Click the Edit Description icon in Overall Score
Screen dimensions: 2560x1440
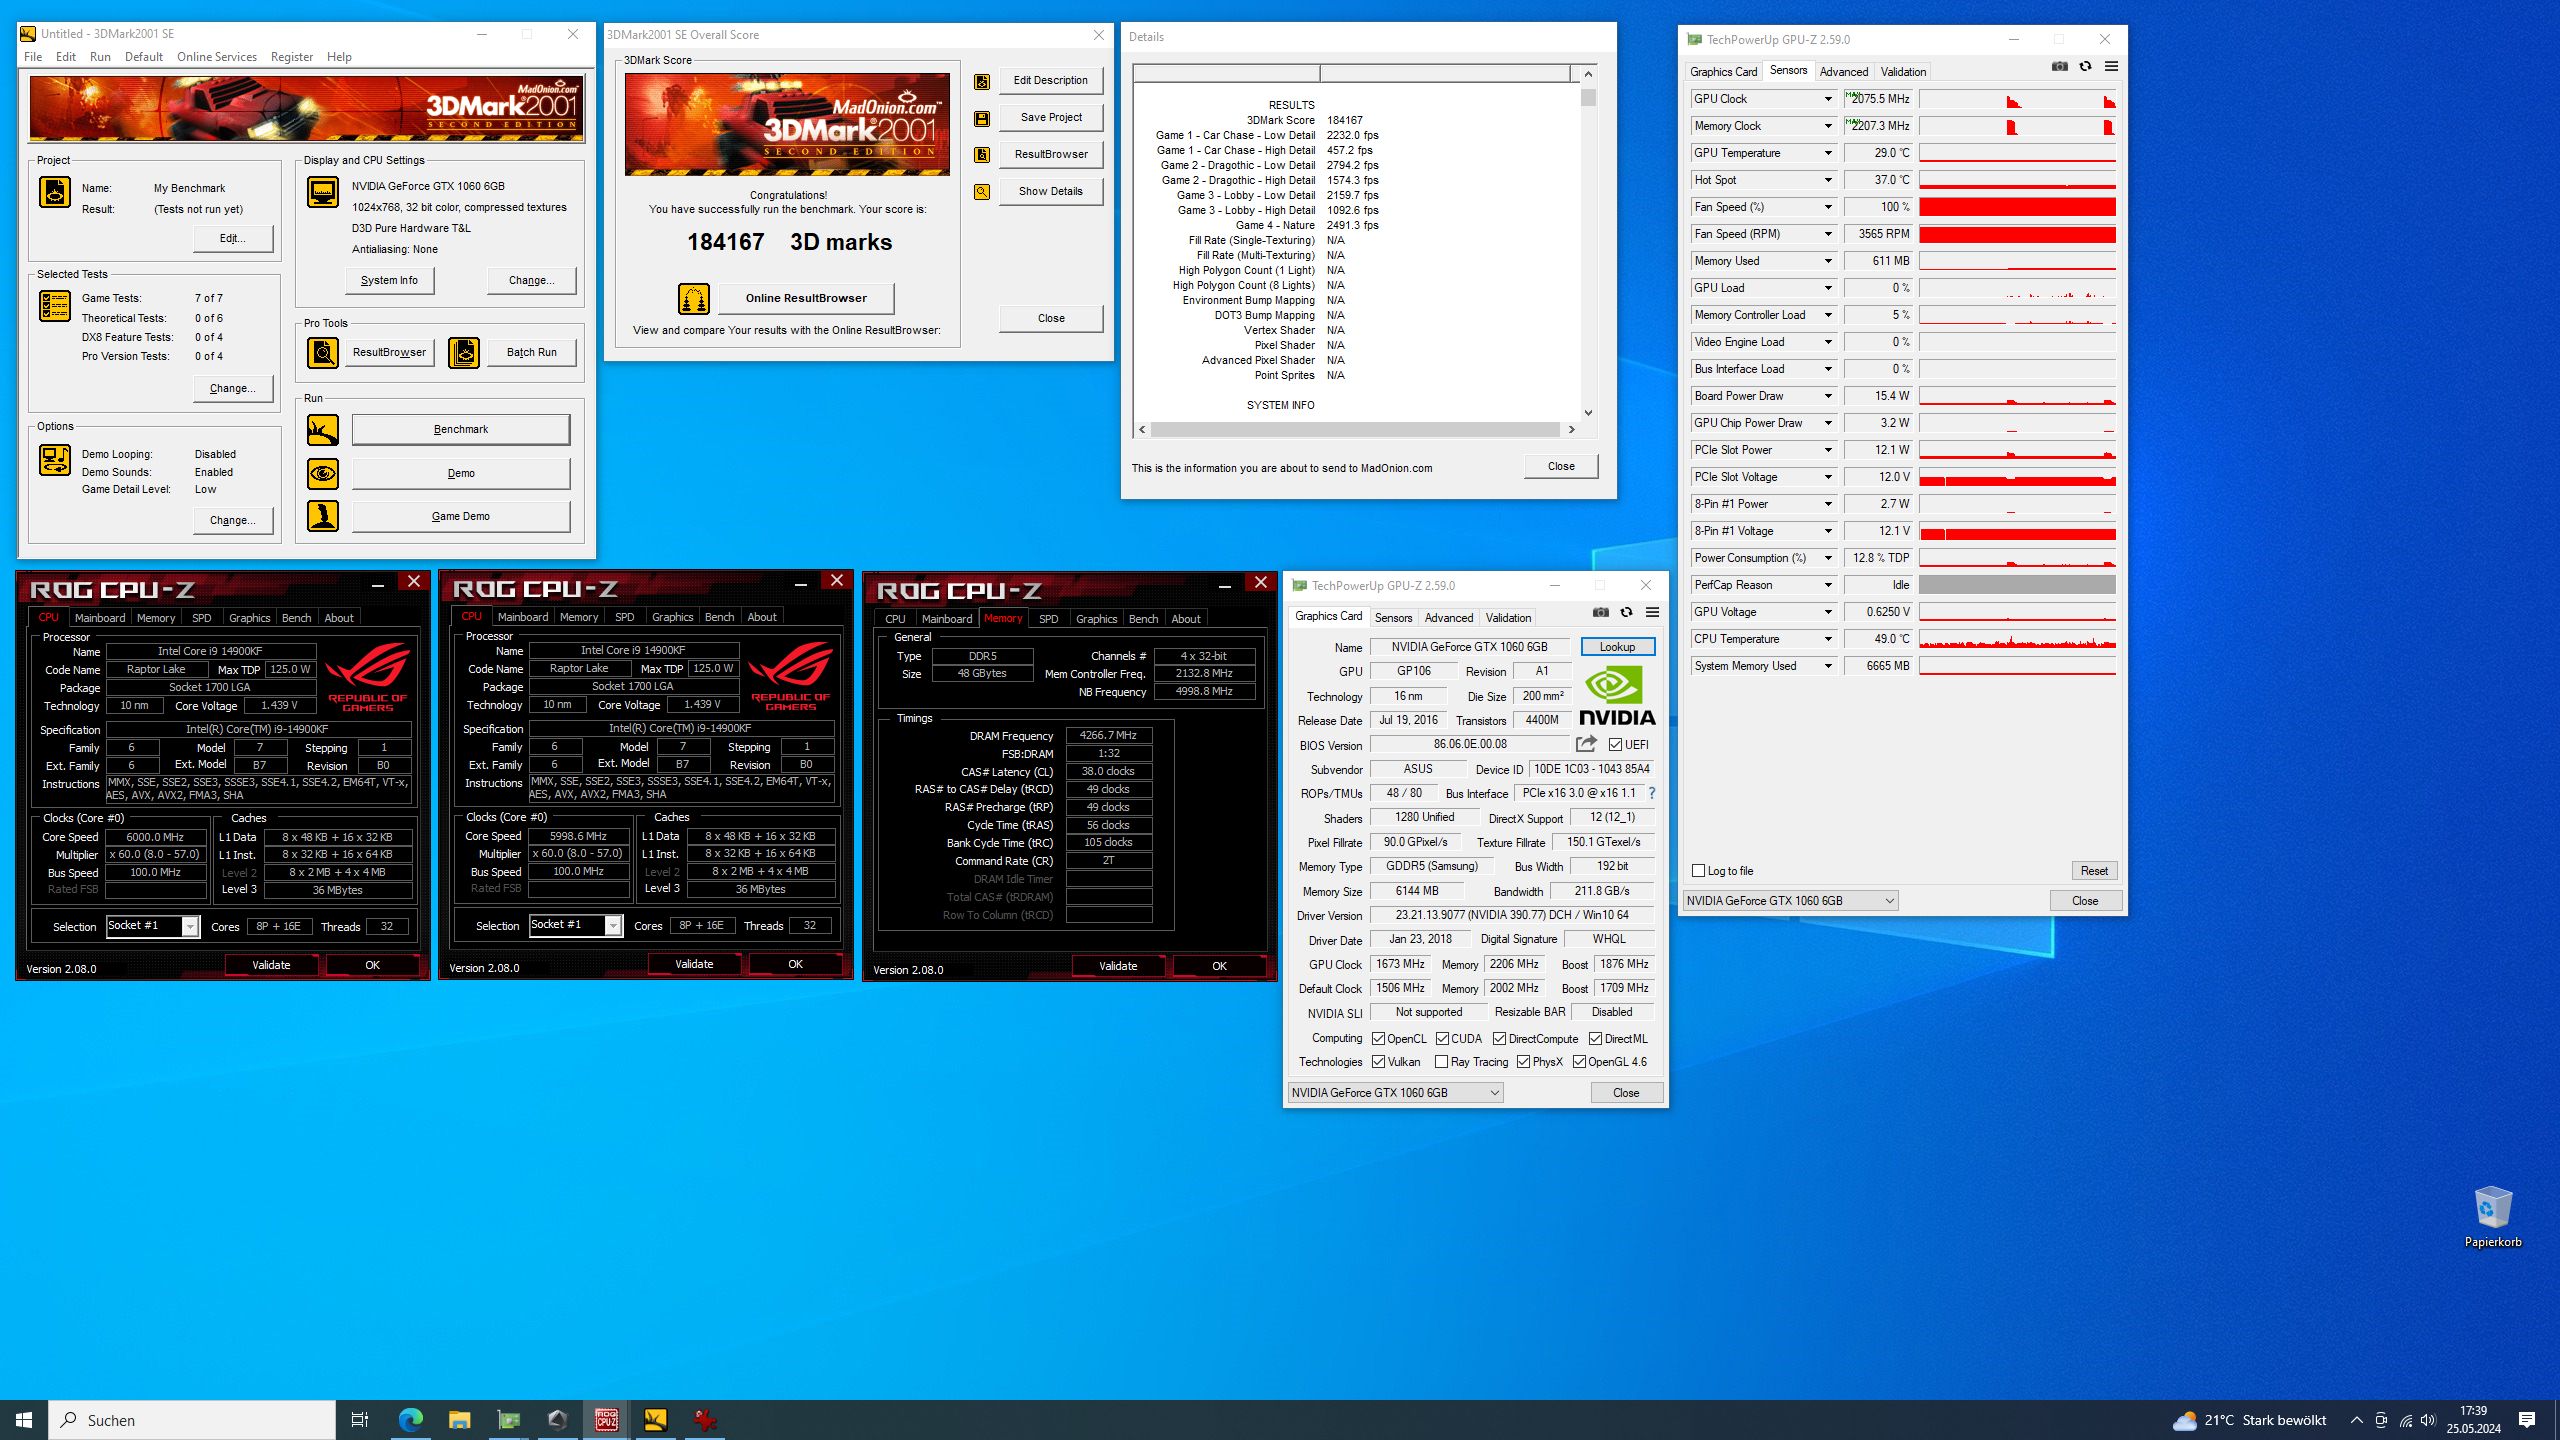[982, 81]
